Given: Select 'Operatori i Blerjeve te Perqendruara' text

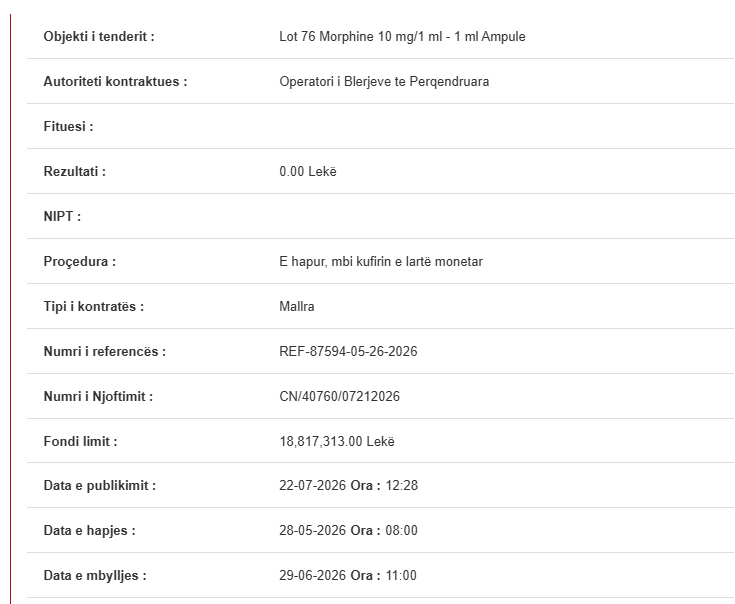Looking at the screenshot, I should [x=384, y=82].
